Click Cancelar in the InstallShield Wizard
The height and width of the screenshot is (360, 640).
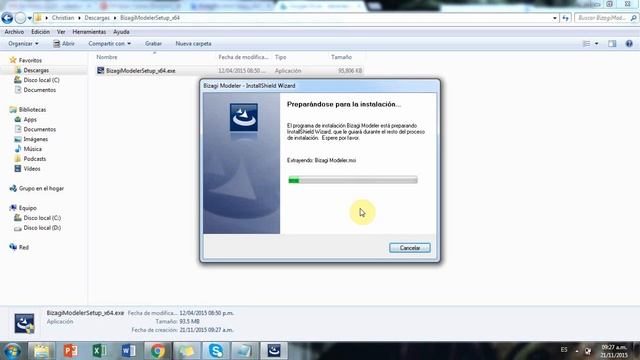coord(409,248)
